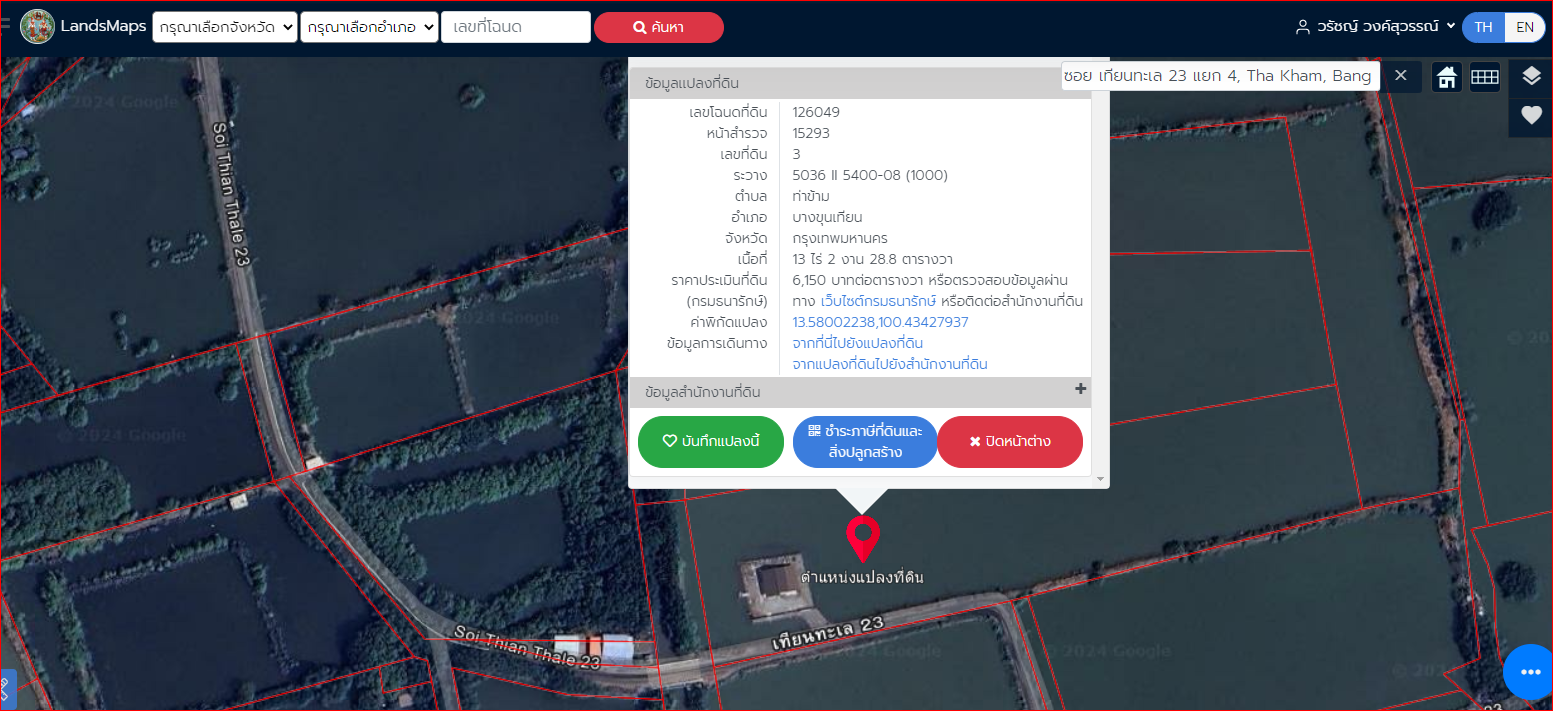Open the home icon on map toolbar
1553x711 pixels.
pyautogui.click(x=1446, y=77)
